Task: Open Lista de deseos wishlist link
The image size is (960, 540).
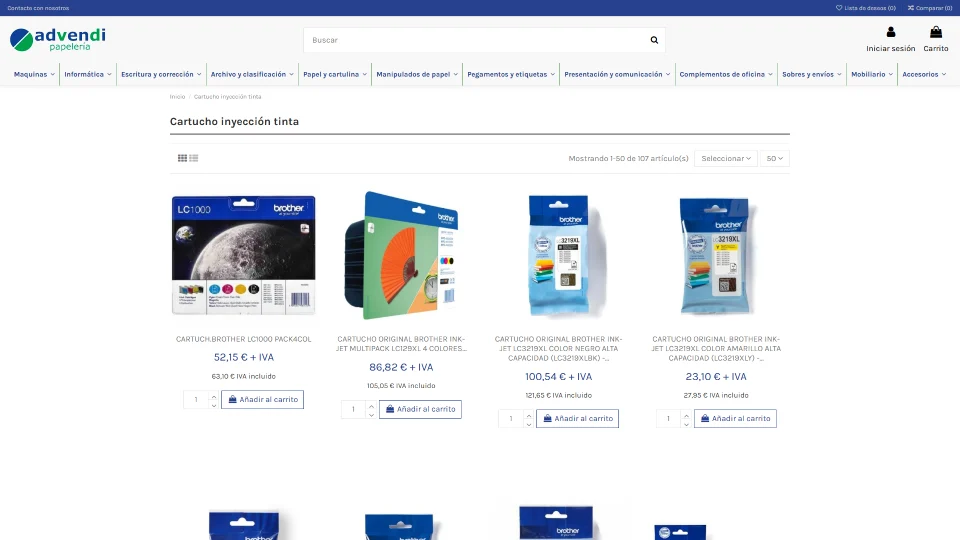Action: [x=866, y=8]
